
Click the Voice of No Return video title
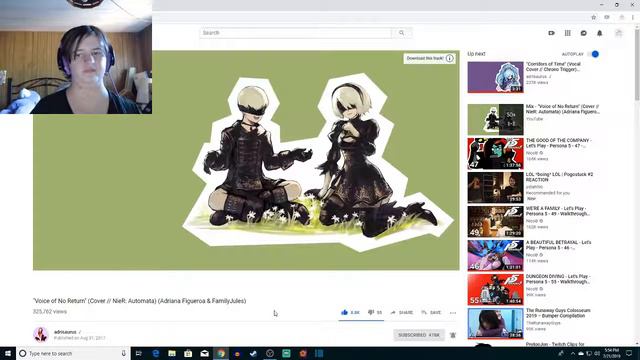pyautogui.click(x=140, y=301)
